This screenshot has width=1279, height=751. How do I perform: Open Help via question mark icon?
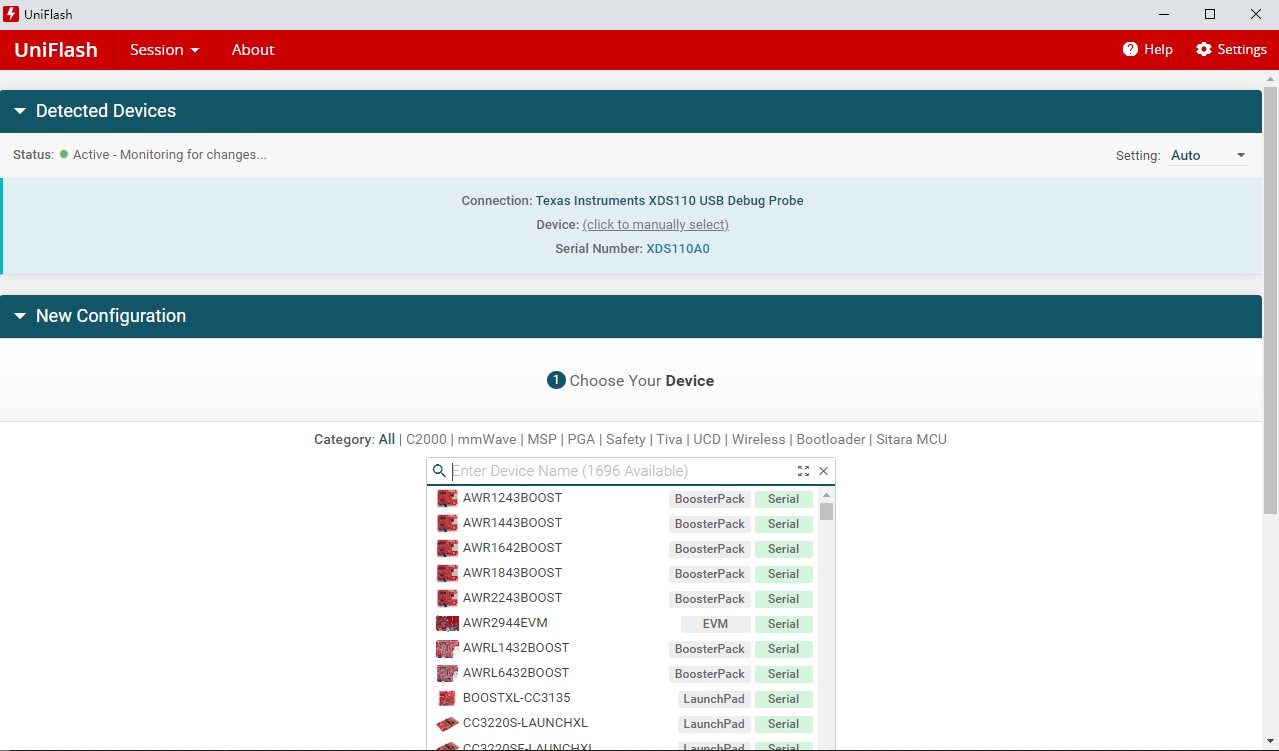(1131, 49)
